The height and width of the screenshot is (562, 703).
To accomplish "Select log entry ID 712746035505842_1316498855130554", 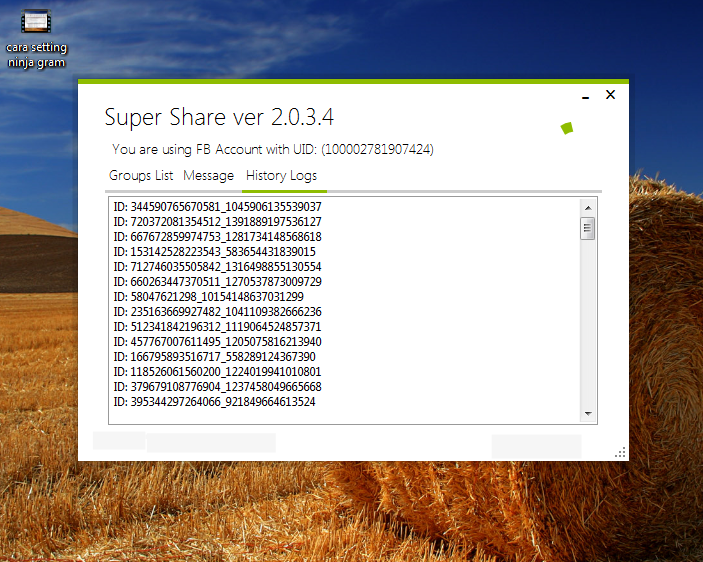I will click(x=217, y=267).
